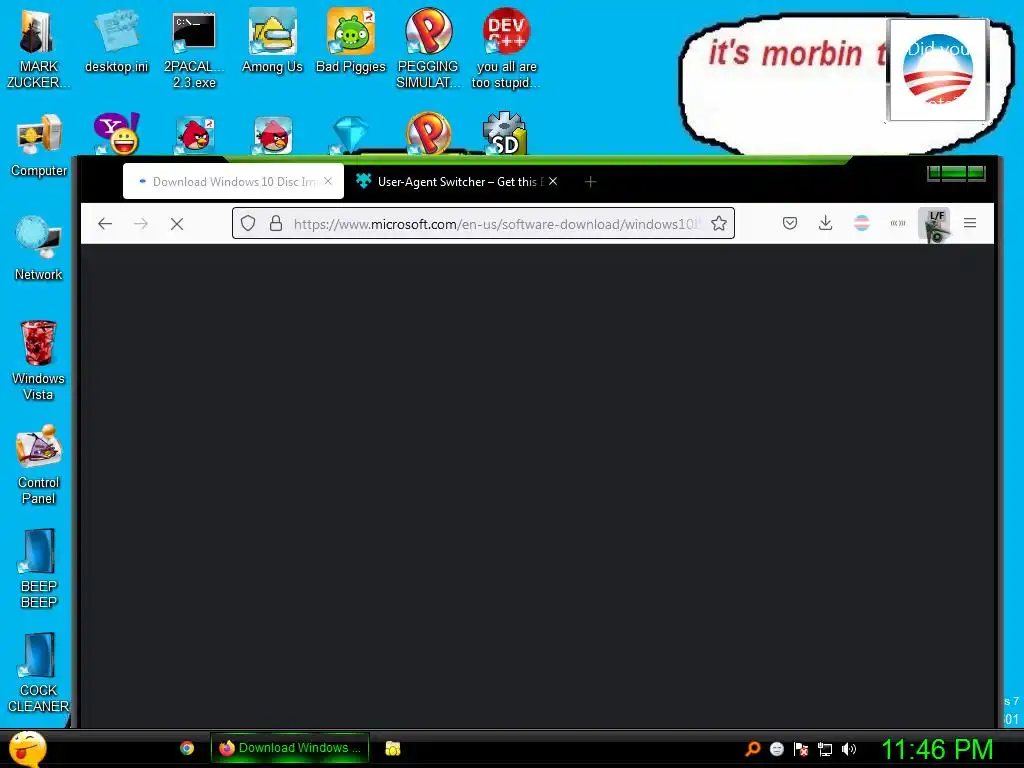The width and height of the screenshot is (1024, 768).
Task: Open the MARK ZUCKER desktop icon
Action: tap(38, 50)
